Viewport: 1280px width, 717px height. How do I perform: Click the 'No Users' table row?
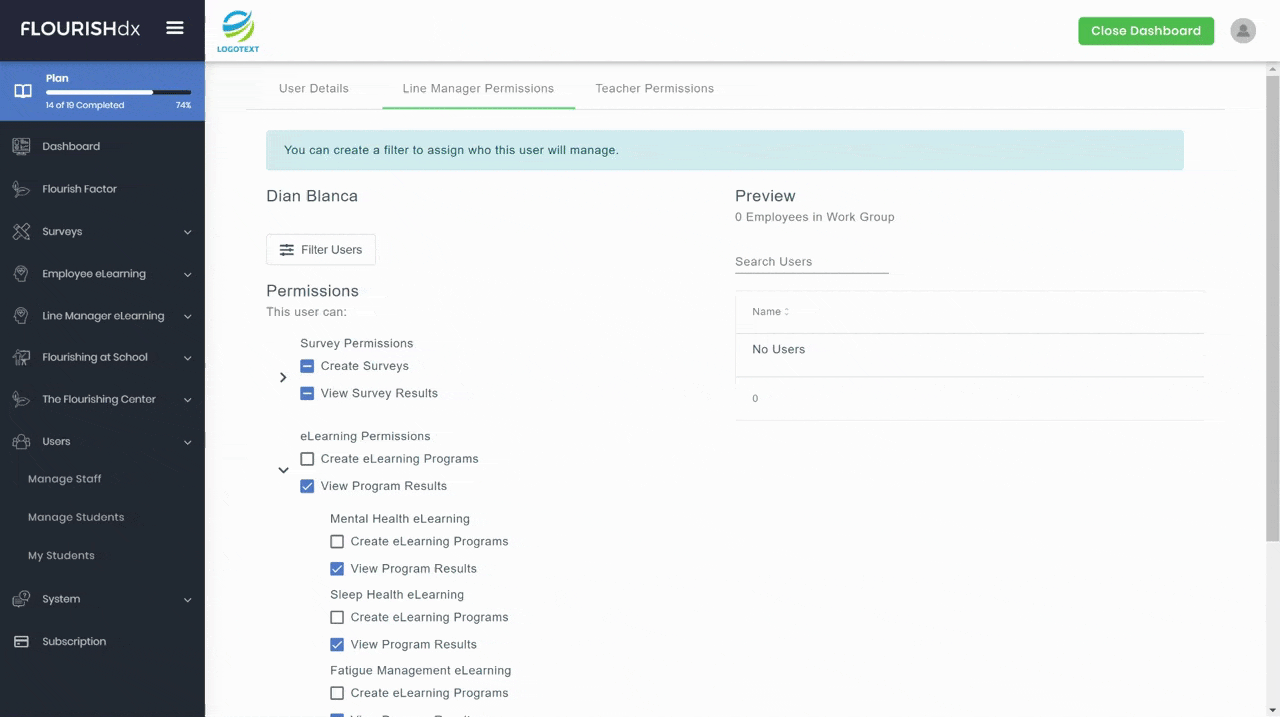click(970, 350)
